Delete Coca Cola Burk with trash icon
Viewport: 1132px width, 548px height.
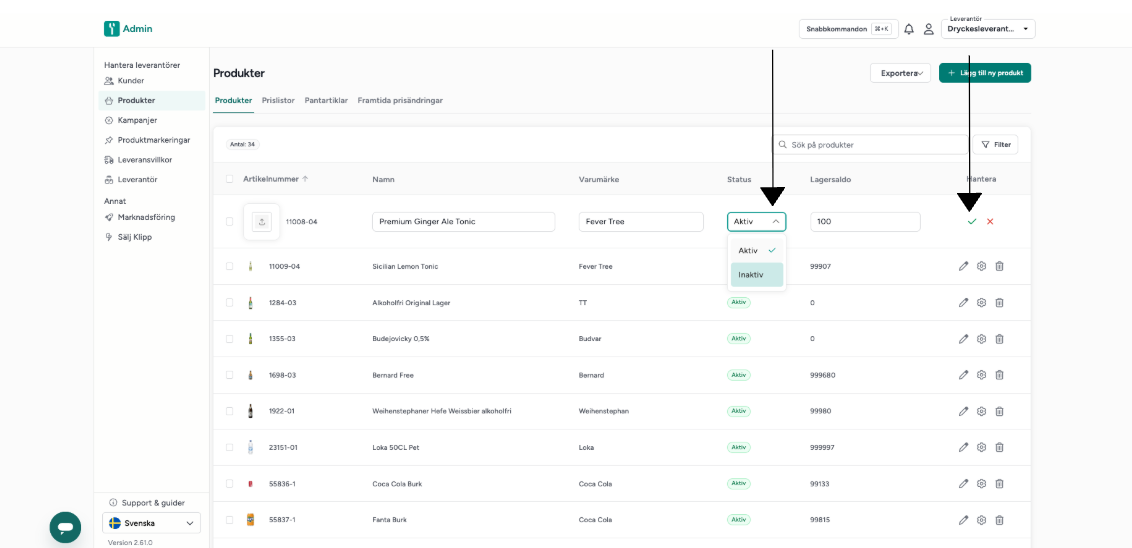tap(999, 484)
